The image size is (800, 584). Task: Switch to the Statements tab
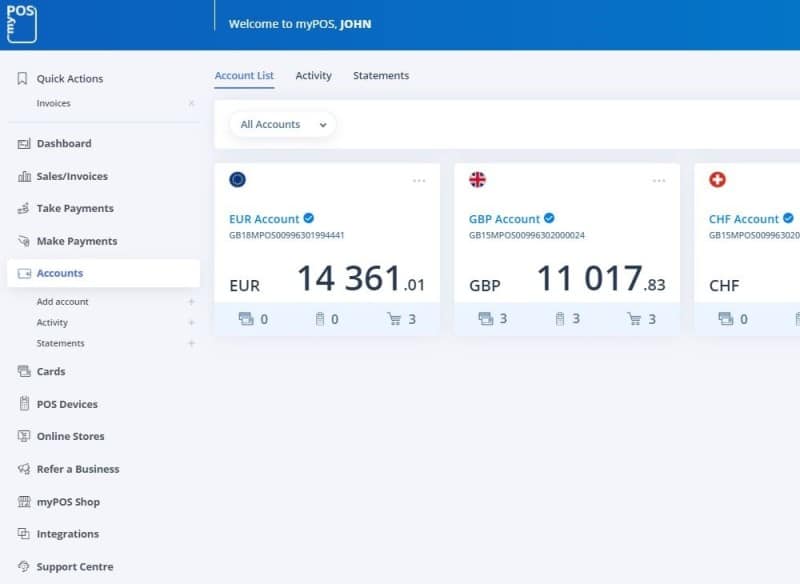pyautogui.click(x=380, y=76)
